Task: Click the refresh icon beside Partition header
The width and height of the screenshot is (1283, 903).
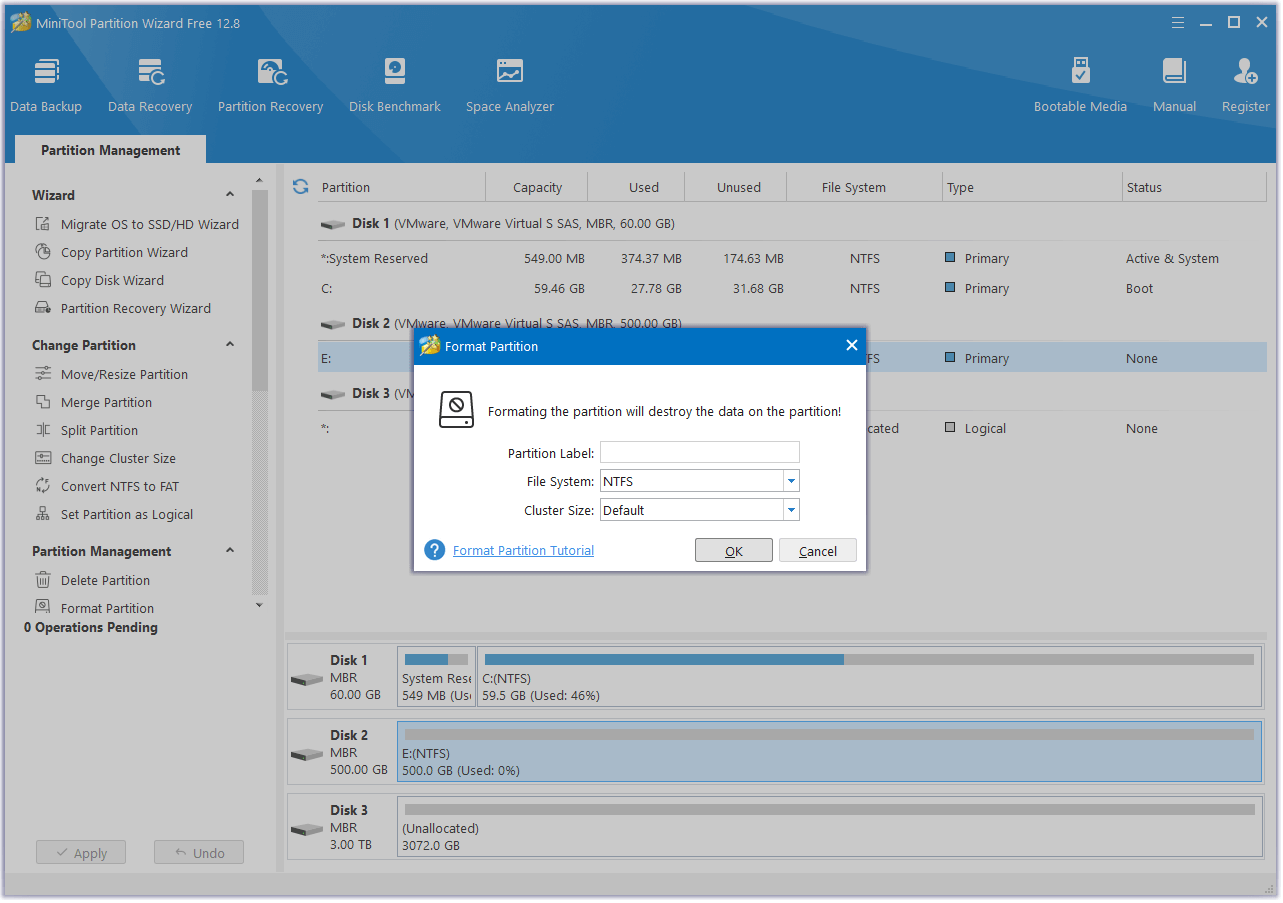Action: (300, 187)
